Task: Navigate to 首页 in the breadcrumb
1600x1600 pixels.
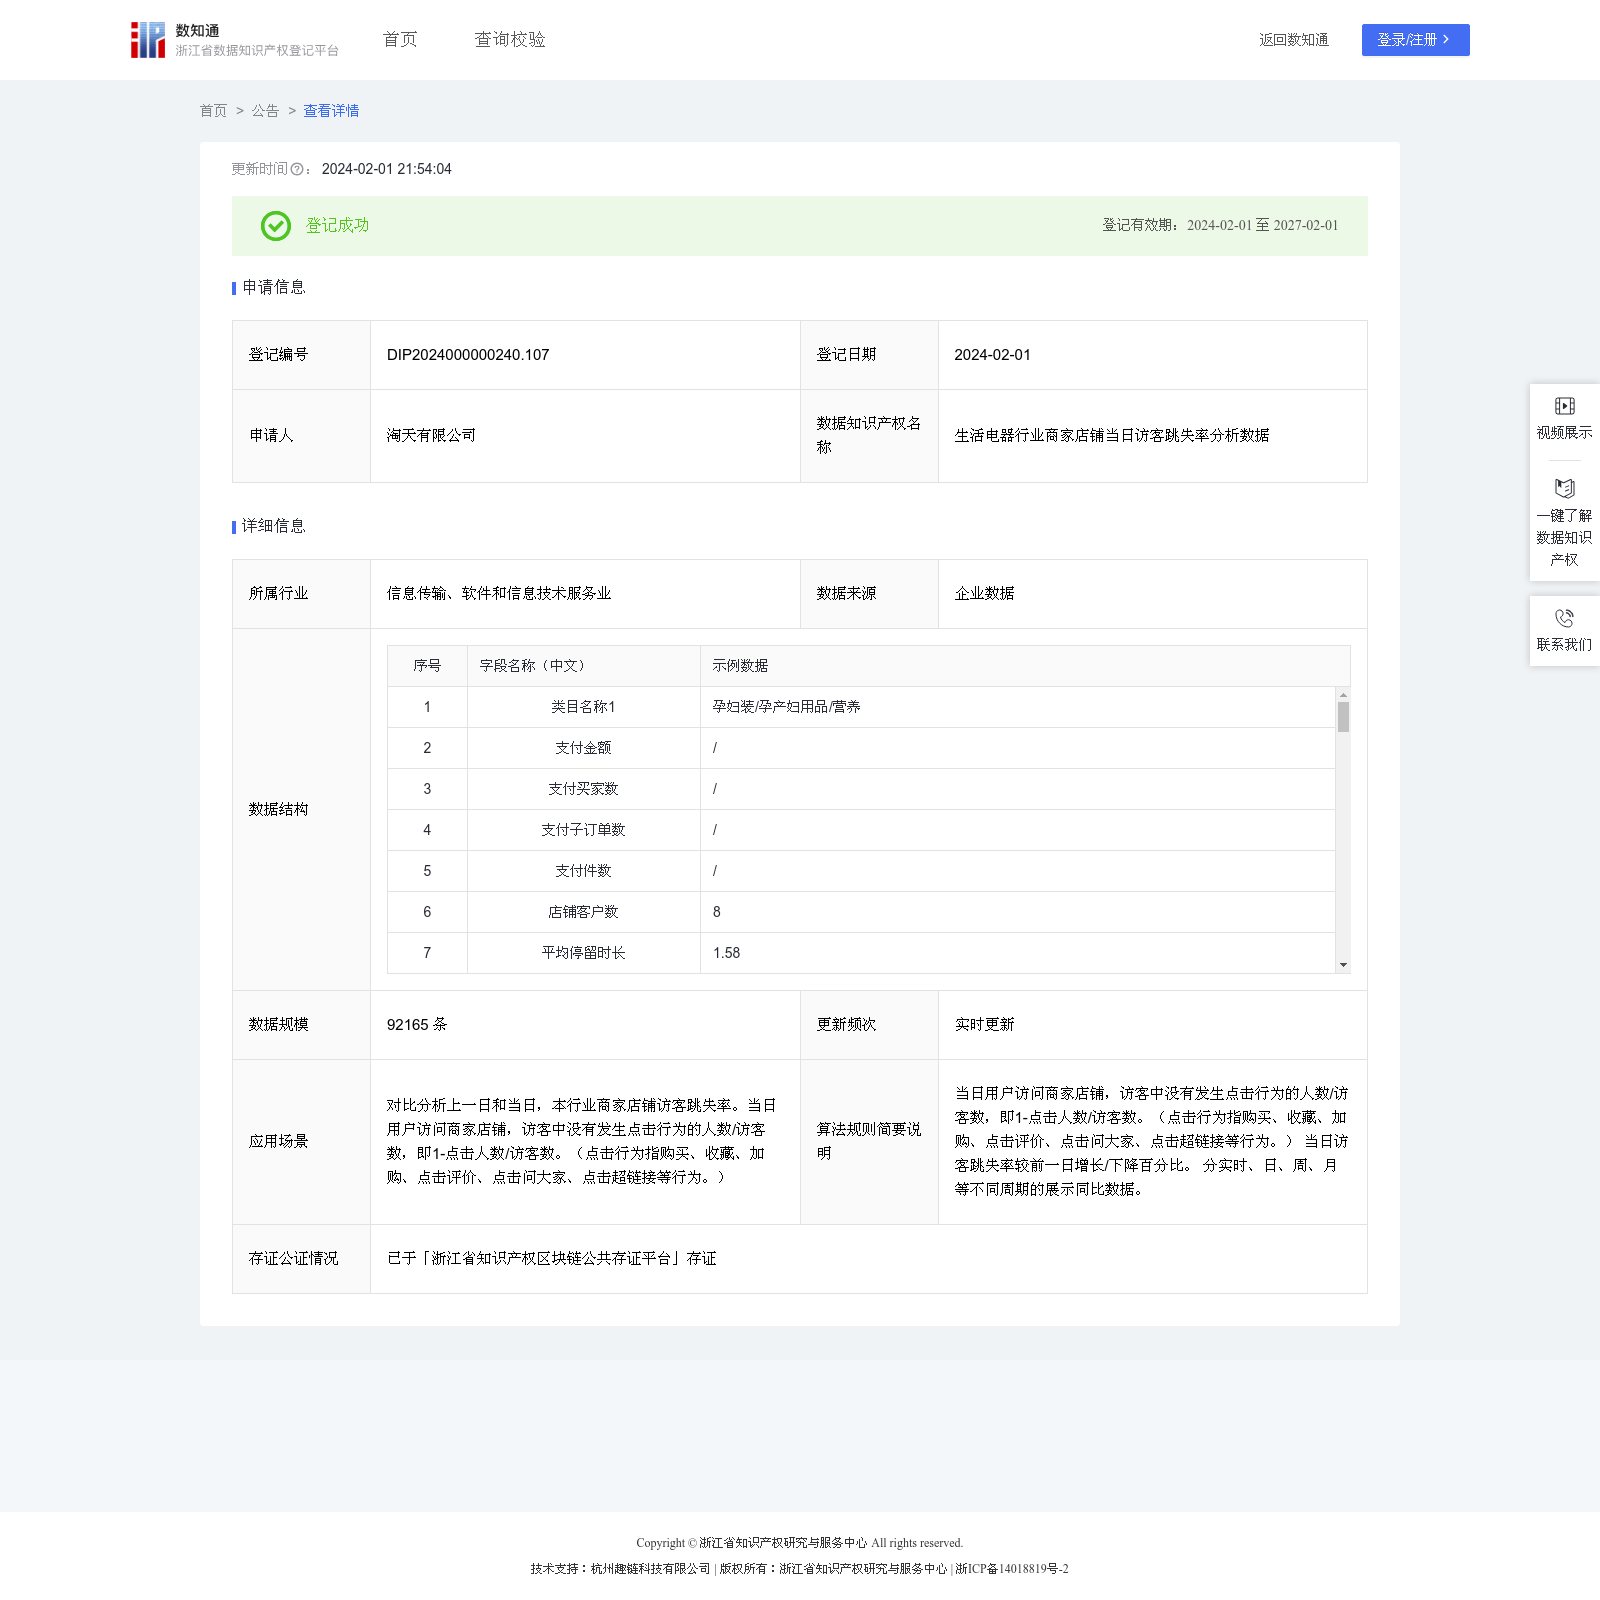Action: (213, 111)
